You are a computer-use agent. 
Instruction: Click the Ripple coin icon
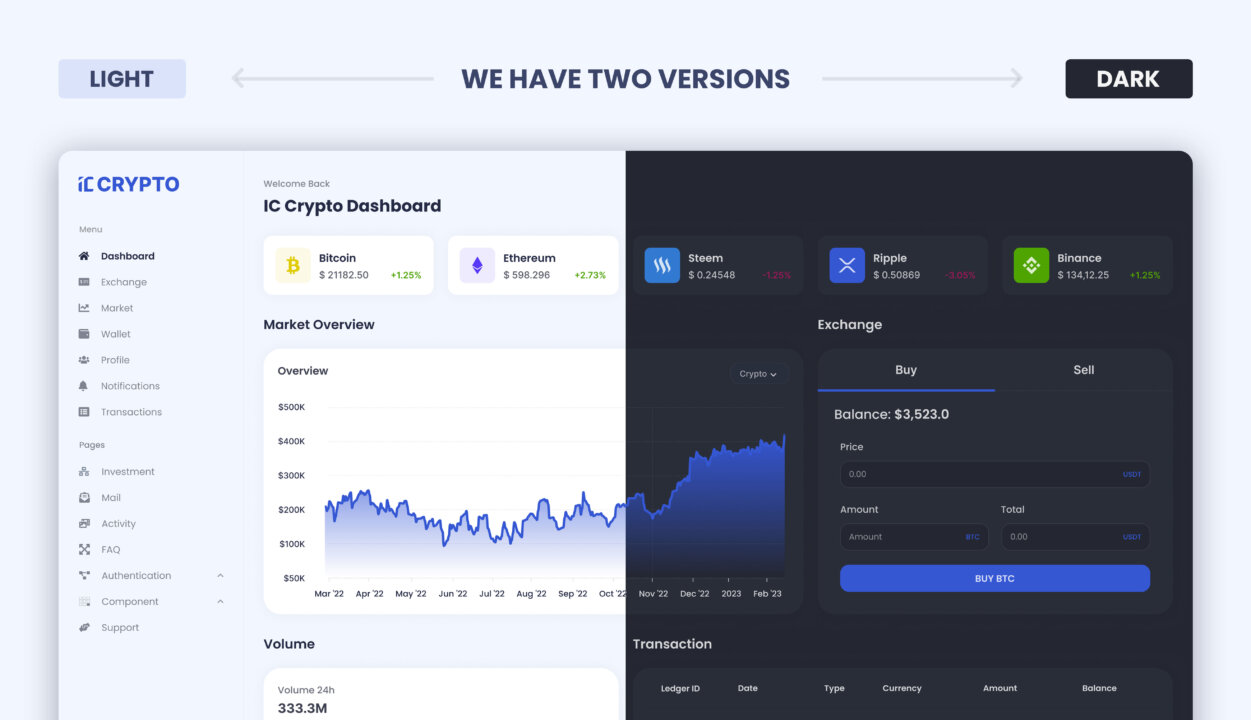coord(847,265)
